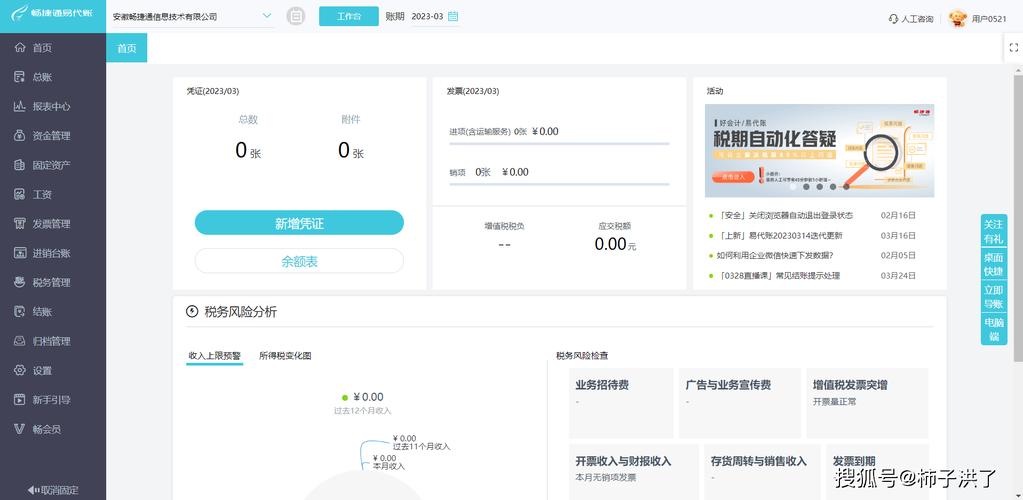
Task: Click the 发票管理 invoice icon
Action: pos(20,224)
